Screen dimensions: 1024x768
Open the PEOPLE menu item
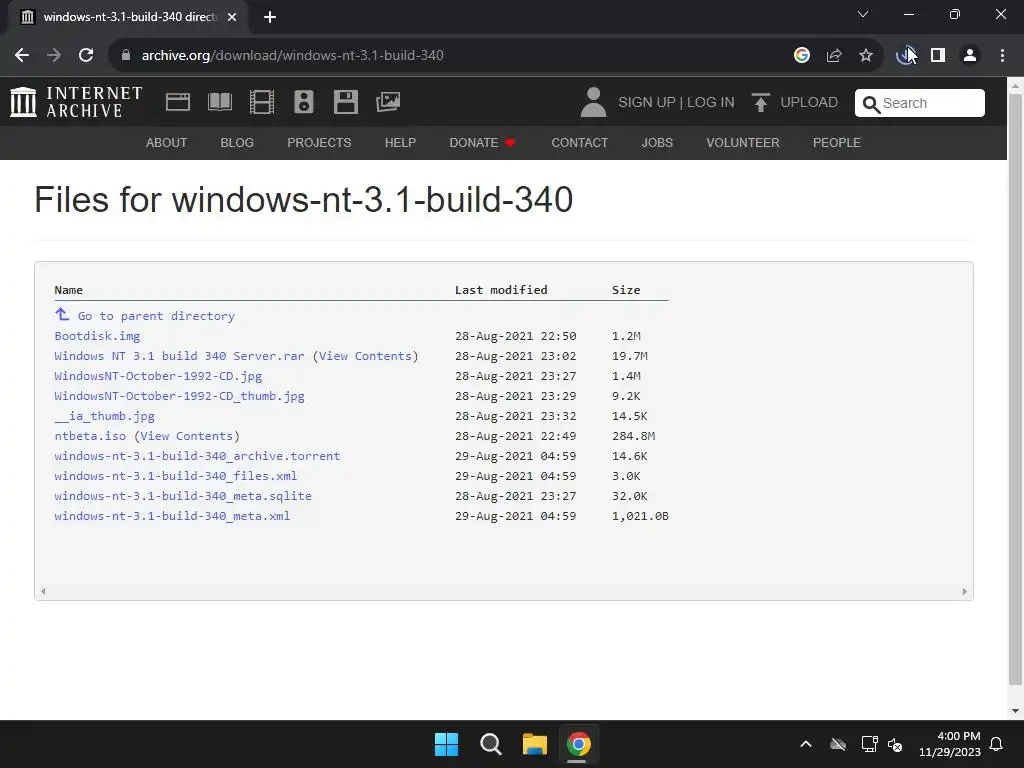[x=837, y=142]
